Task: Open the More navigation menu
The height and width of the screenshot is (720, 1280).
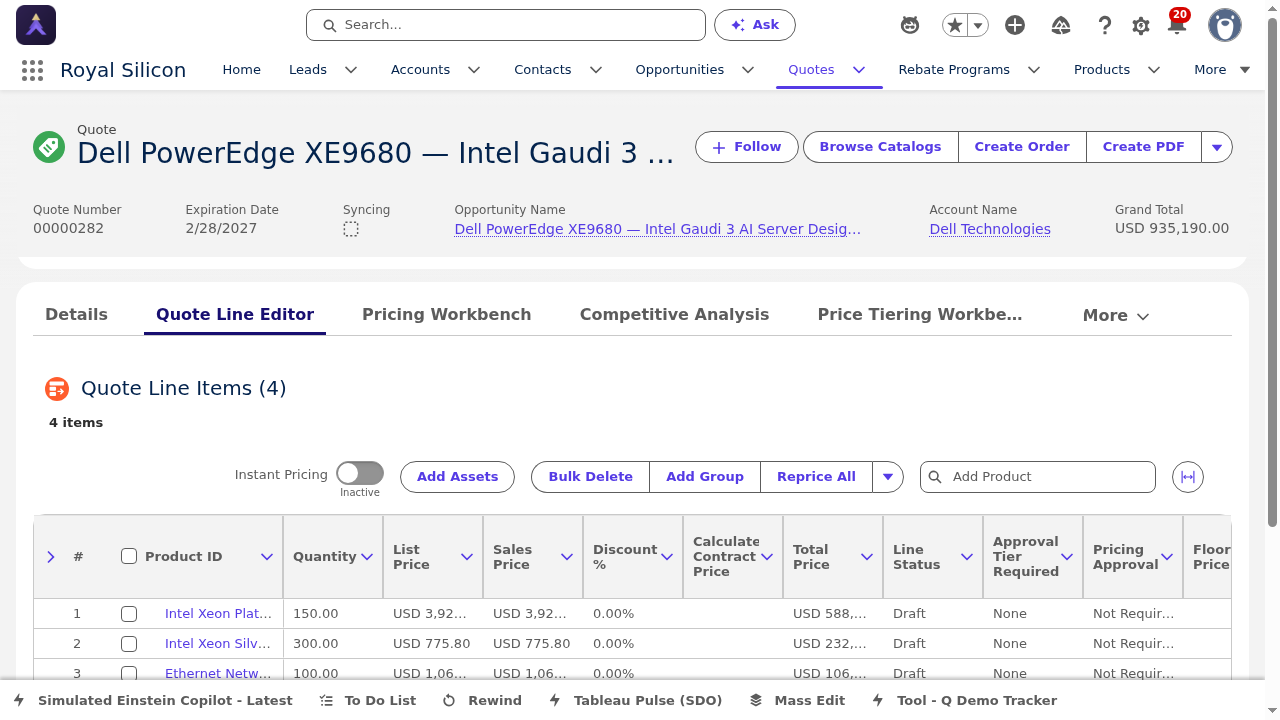Action: pos(1222,70)
